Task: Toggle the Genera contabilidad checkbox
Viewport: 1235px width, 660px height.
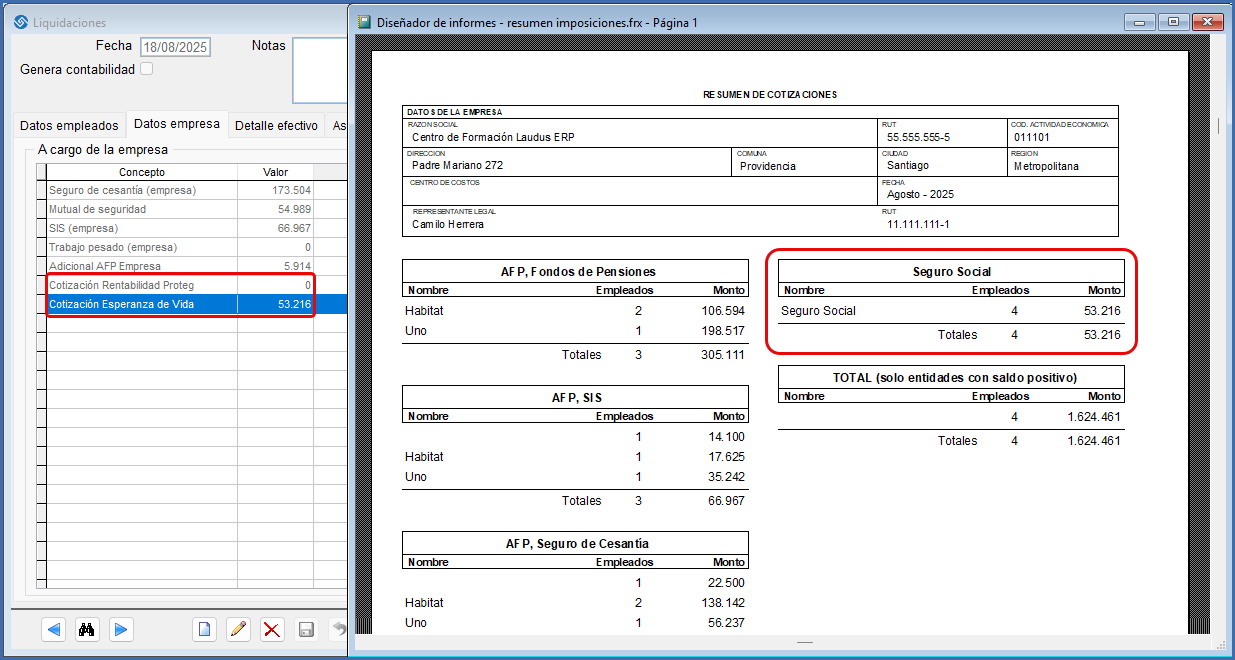Action: point(147,69)
